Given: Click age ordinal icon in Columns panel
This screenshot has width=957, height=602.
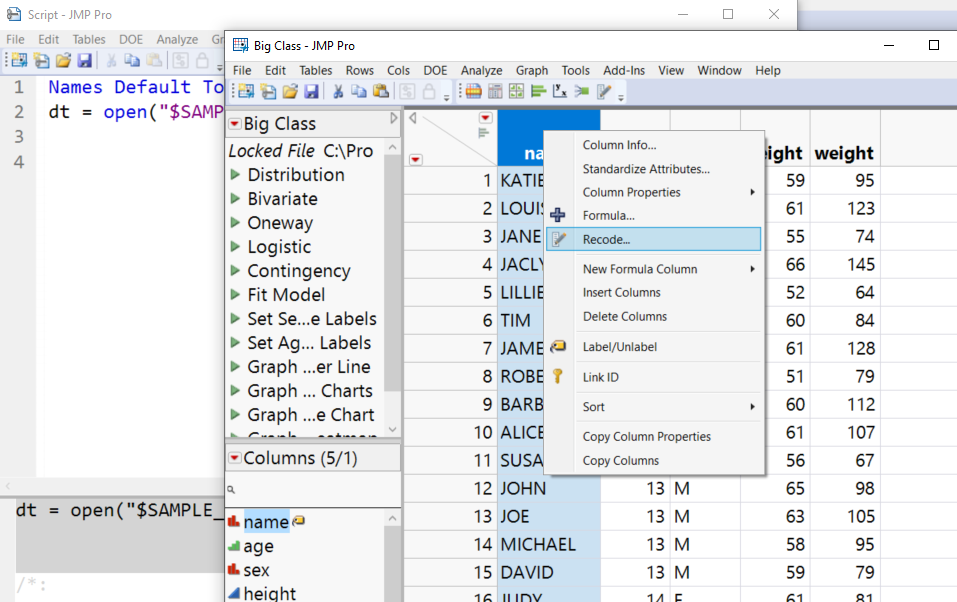Looking at the screenshot, I should (x=233, y=546).
